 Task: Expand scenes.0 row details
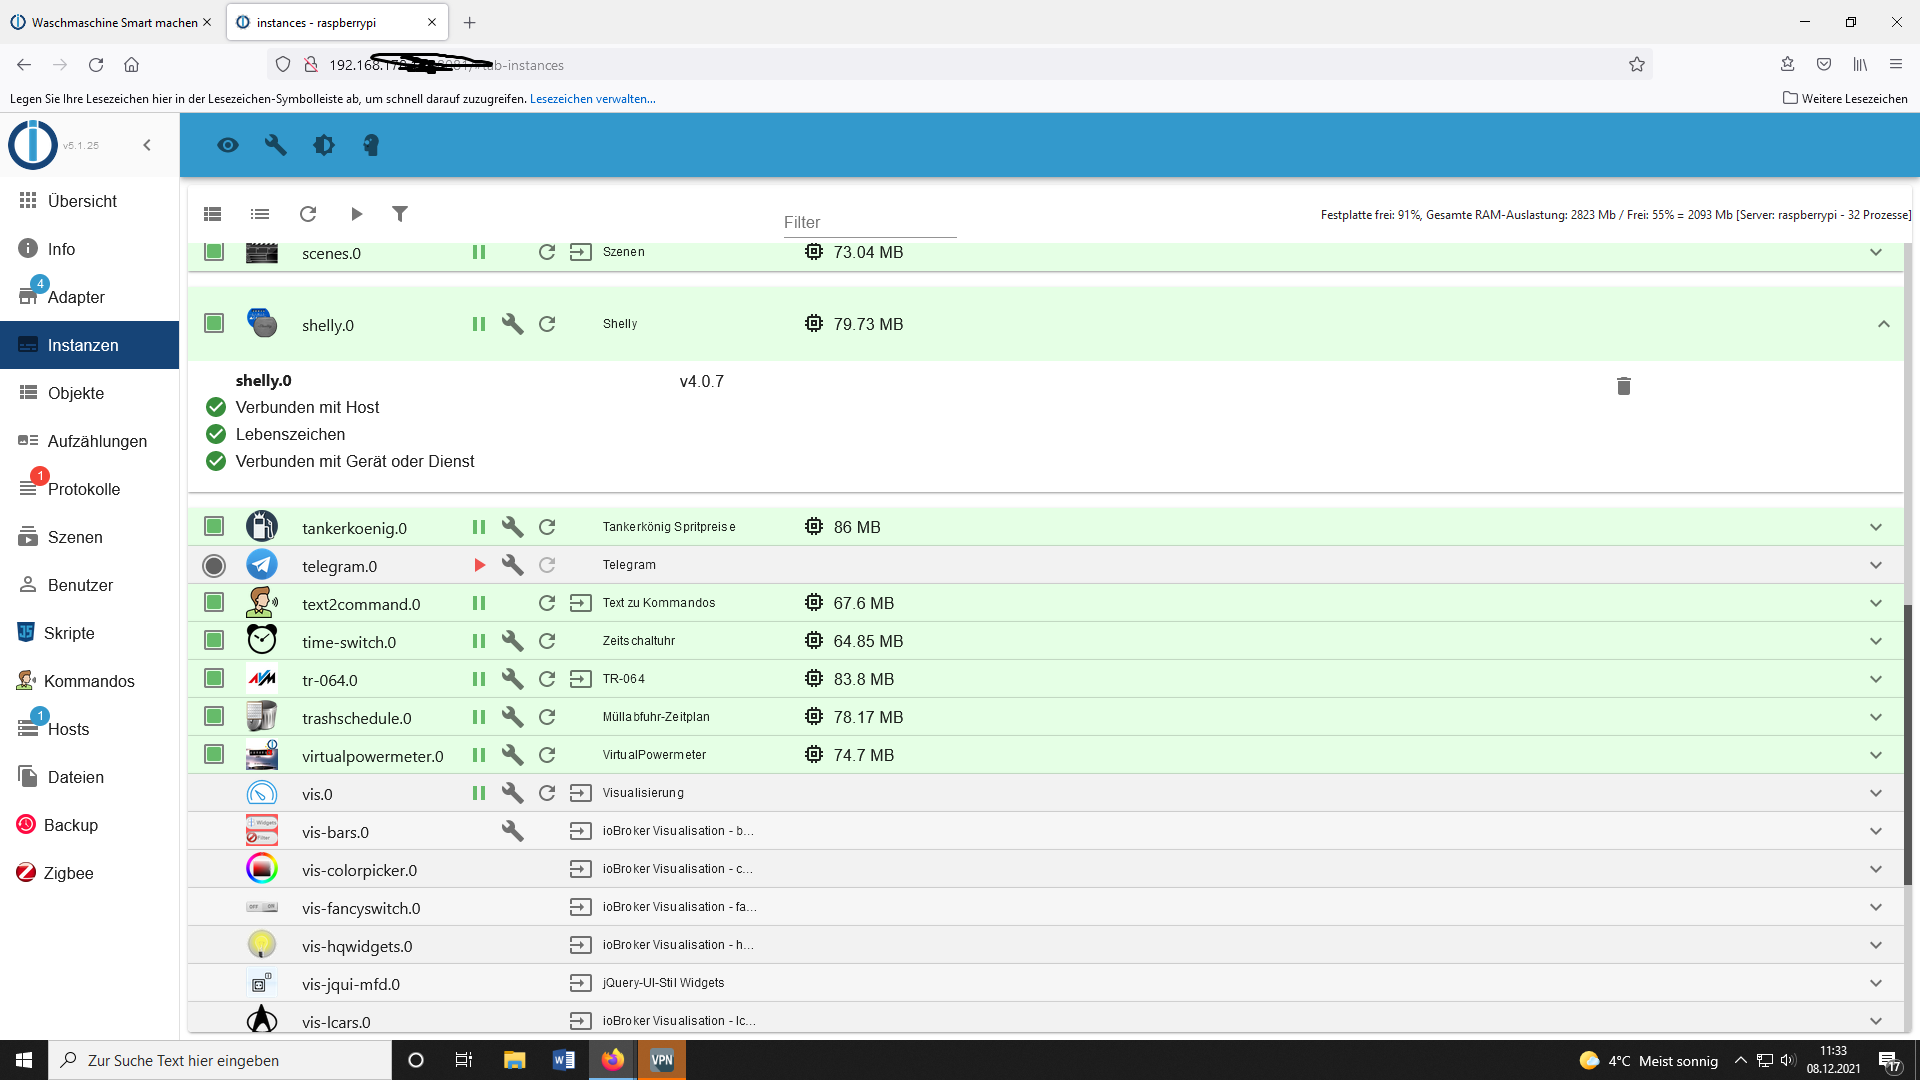click(1876, 252)
